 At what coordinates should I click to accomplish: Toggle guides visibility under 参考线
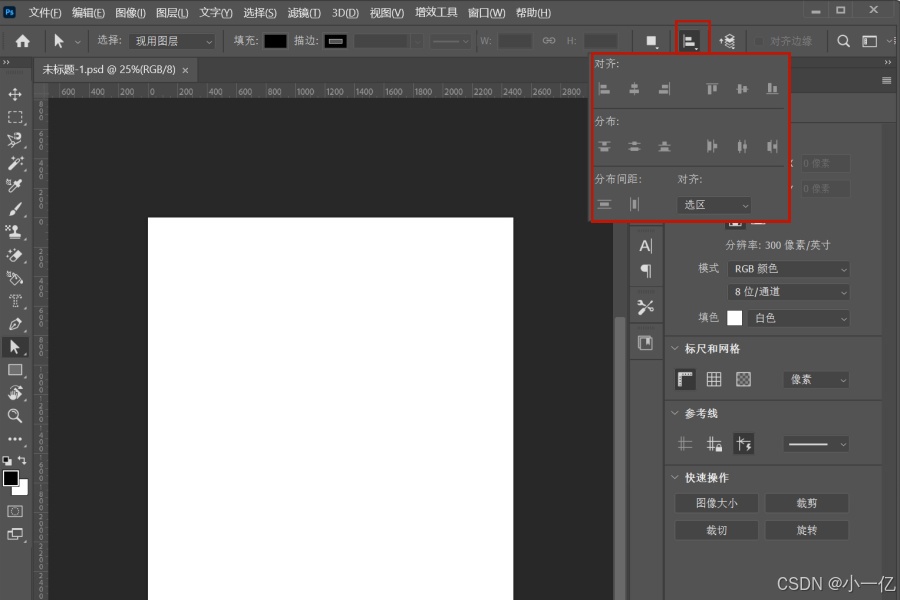[685, 444]
